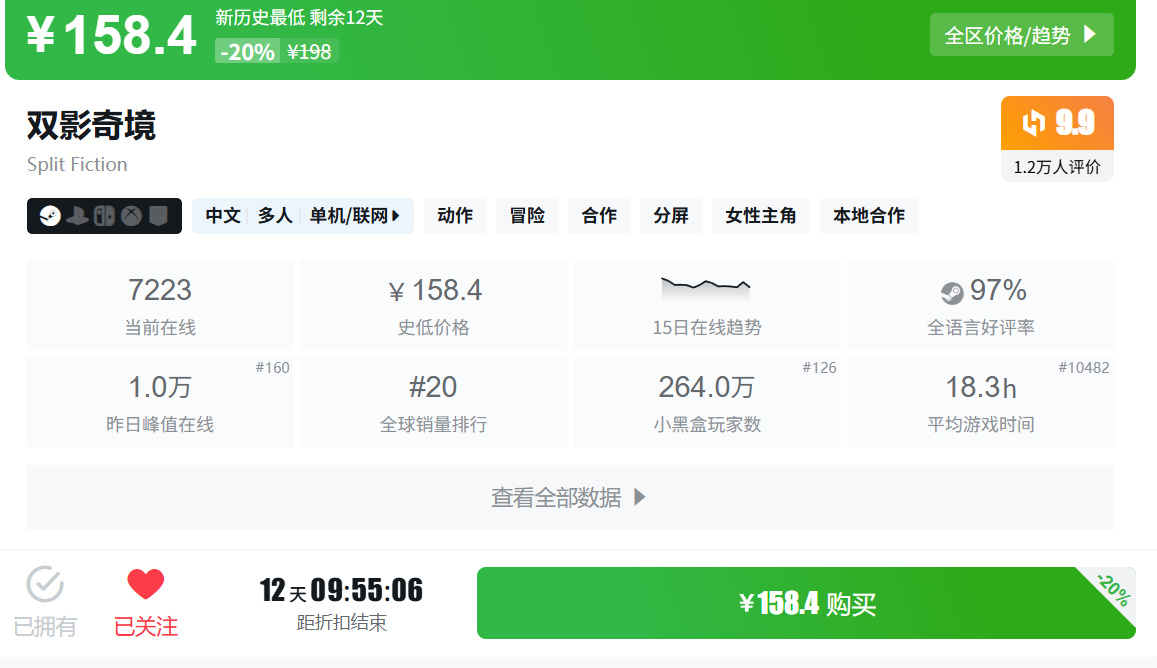Click the 264.0万 小黑盒玩家数 stat
Viewport: 1157px width, 668px height.
click(x=707, y=402)
